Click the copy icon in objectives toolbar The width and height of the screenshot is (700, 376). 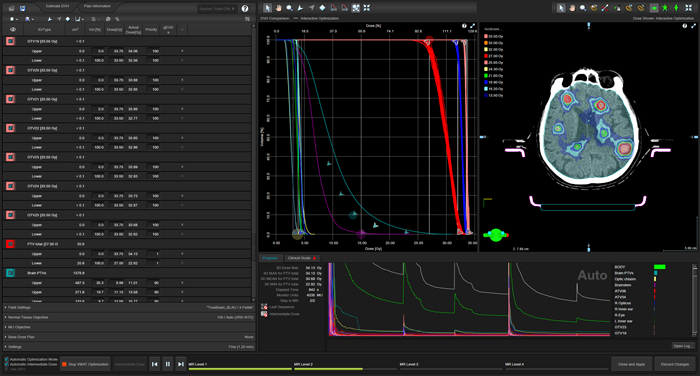[x=108, y=19]
